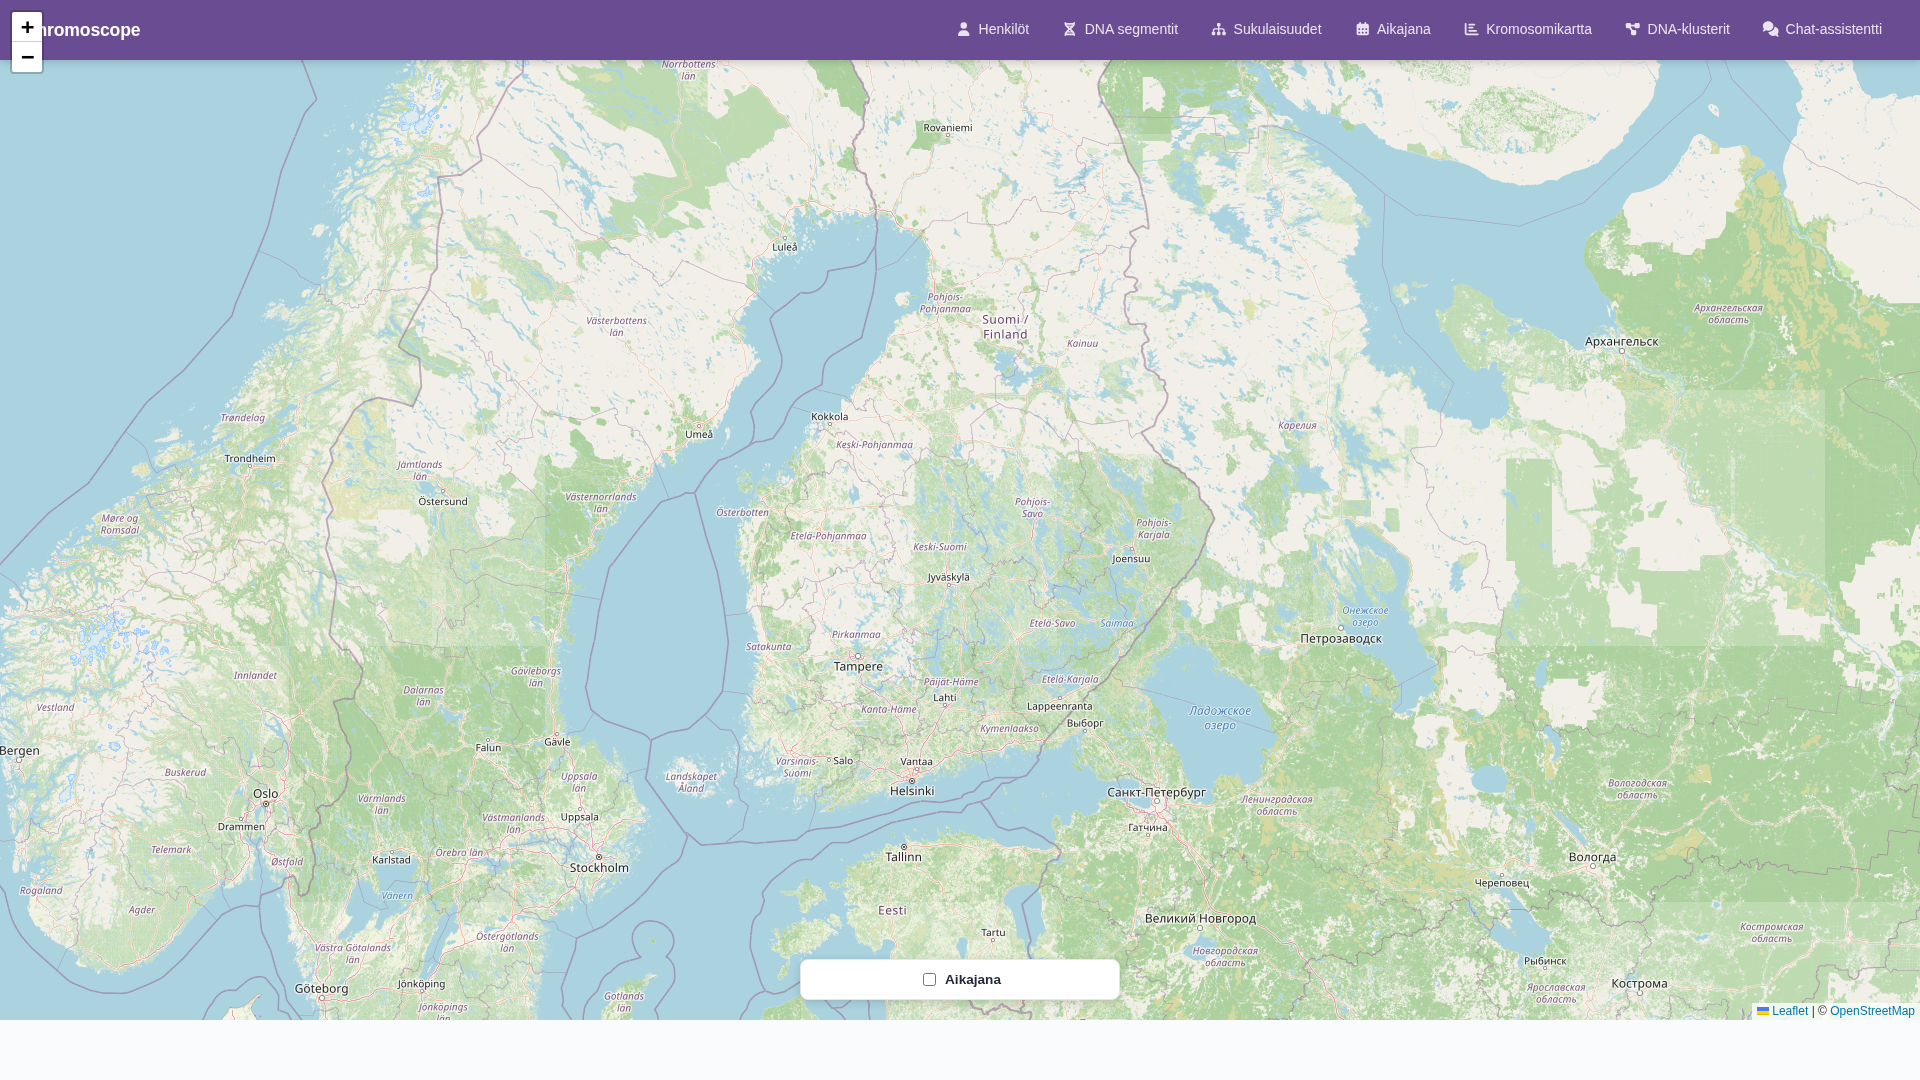Open the Chat-assistentti page
Image resolution: width=1920 pixels, height=1080 pixels.
click(1833, 29)
